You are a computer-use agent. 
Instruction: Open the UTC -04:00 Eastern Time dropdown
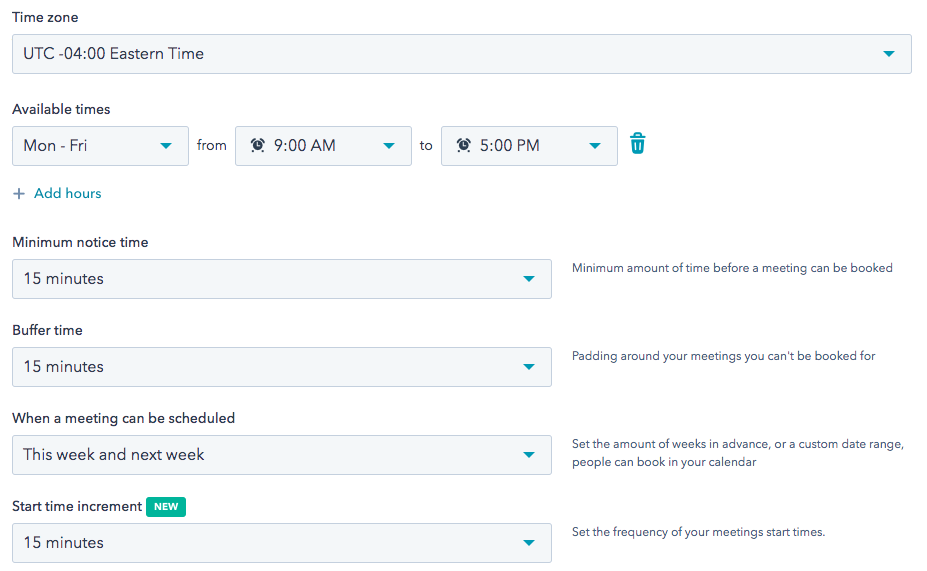[x=462, y=54]
